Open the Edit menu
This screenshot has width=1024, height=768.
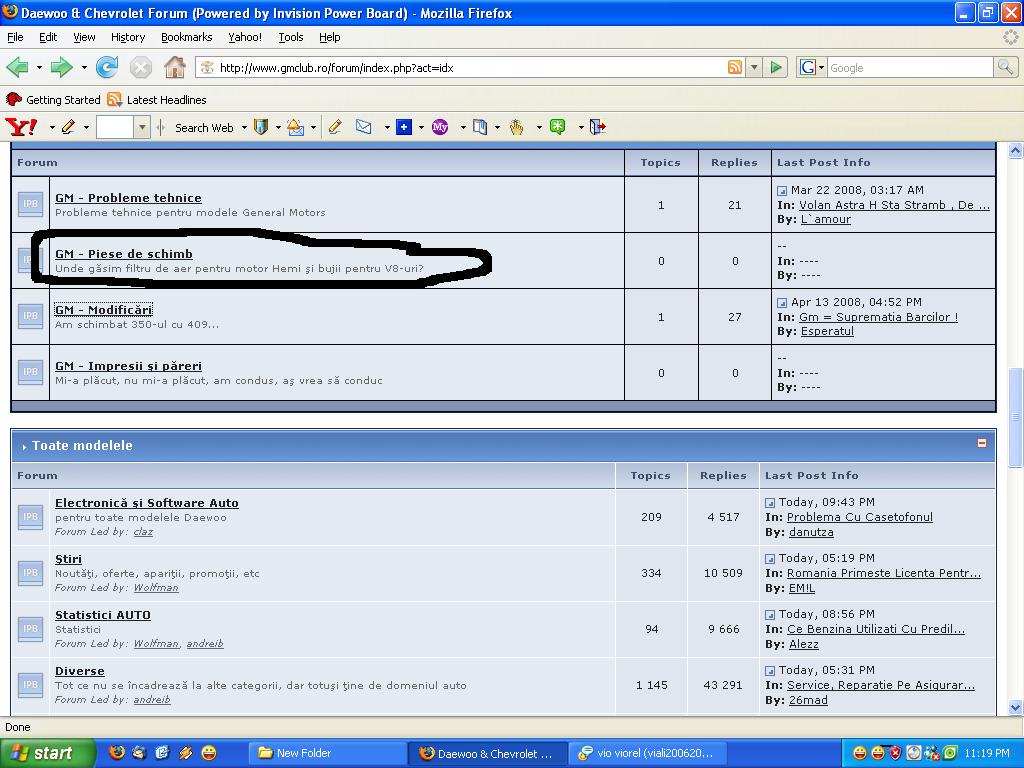48,37
